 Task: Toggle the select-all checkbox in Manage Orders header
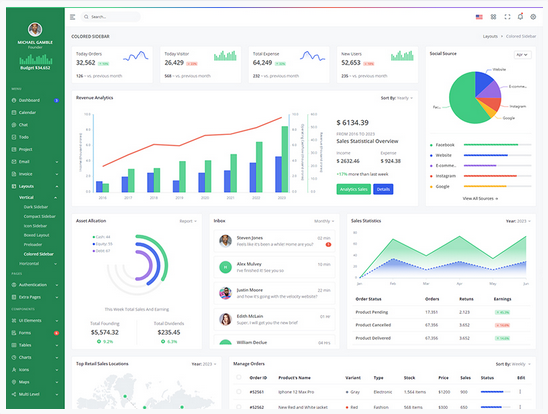click(x=239, y=377)
